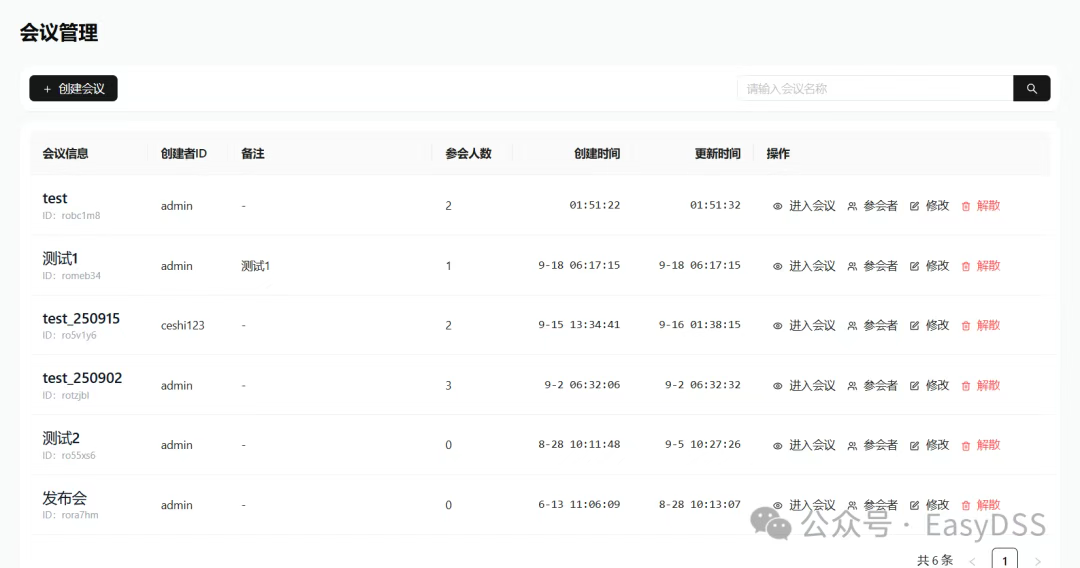Click meeting ID ro55xs6

[x=79, y=455]
